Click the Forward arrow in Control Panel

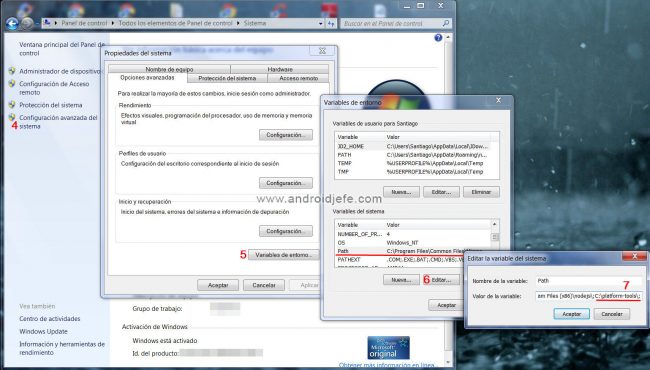coord(27,23)
